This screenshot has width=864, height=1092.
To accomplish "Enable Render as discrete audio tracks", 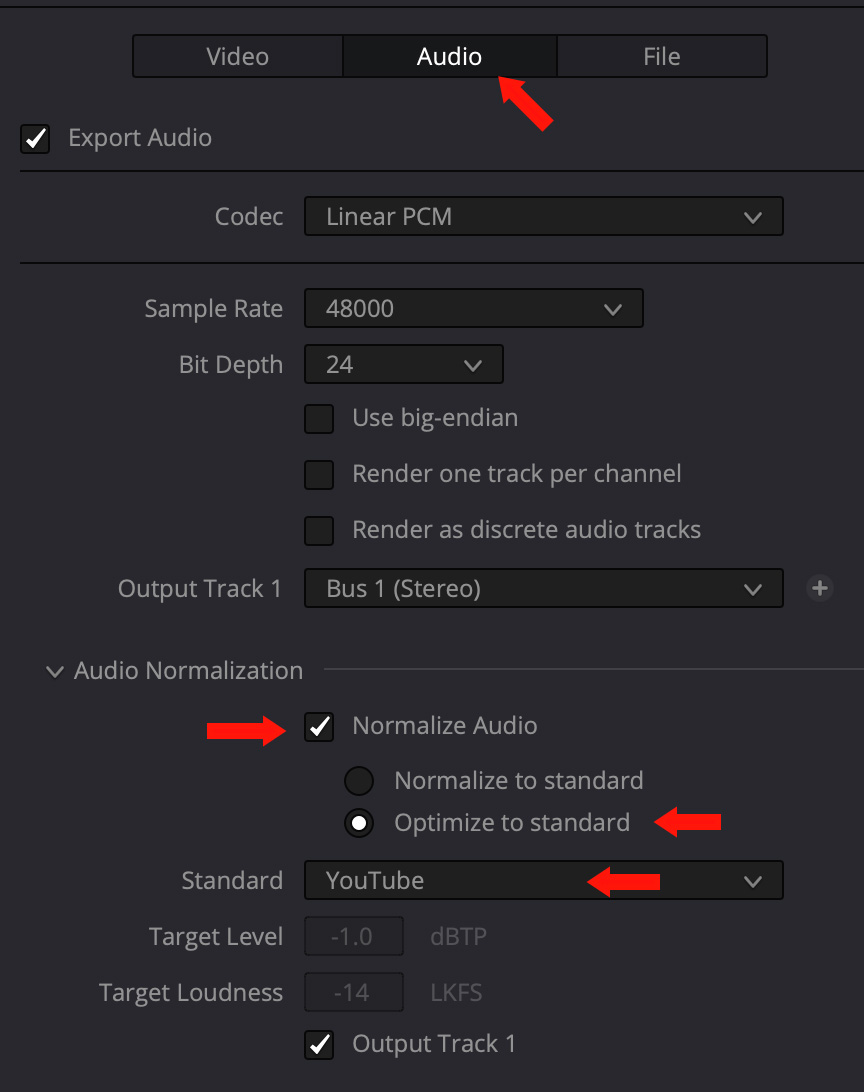I will [x=319, y=530].
